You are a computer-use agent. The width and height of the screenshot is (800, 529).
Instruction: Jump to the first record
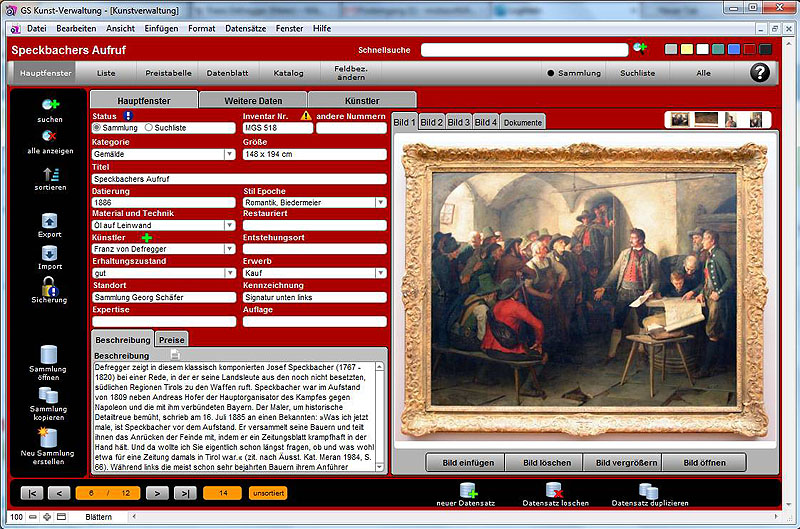pyautogui.click(x=32, y=493)
